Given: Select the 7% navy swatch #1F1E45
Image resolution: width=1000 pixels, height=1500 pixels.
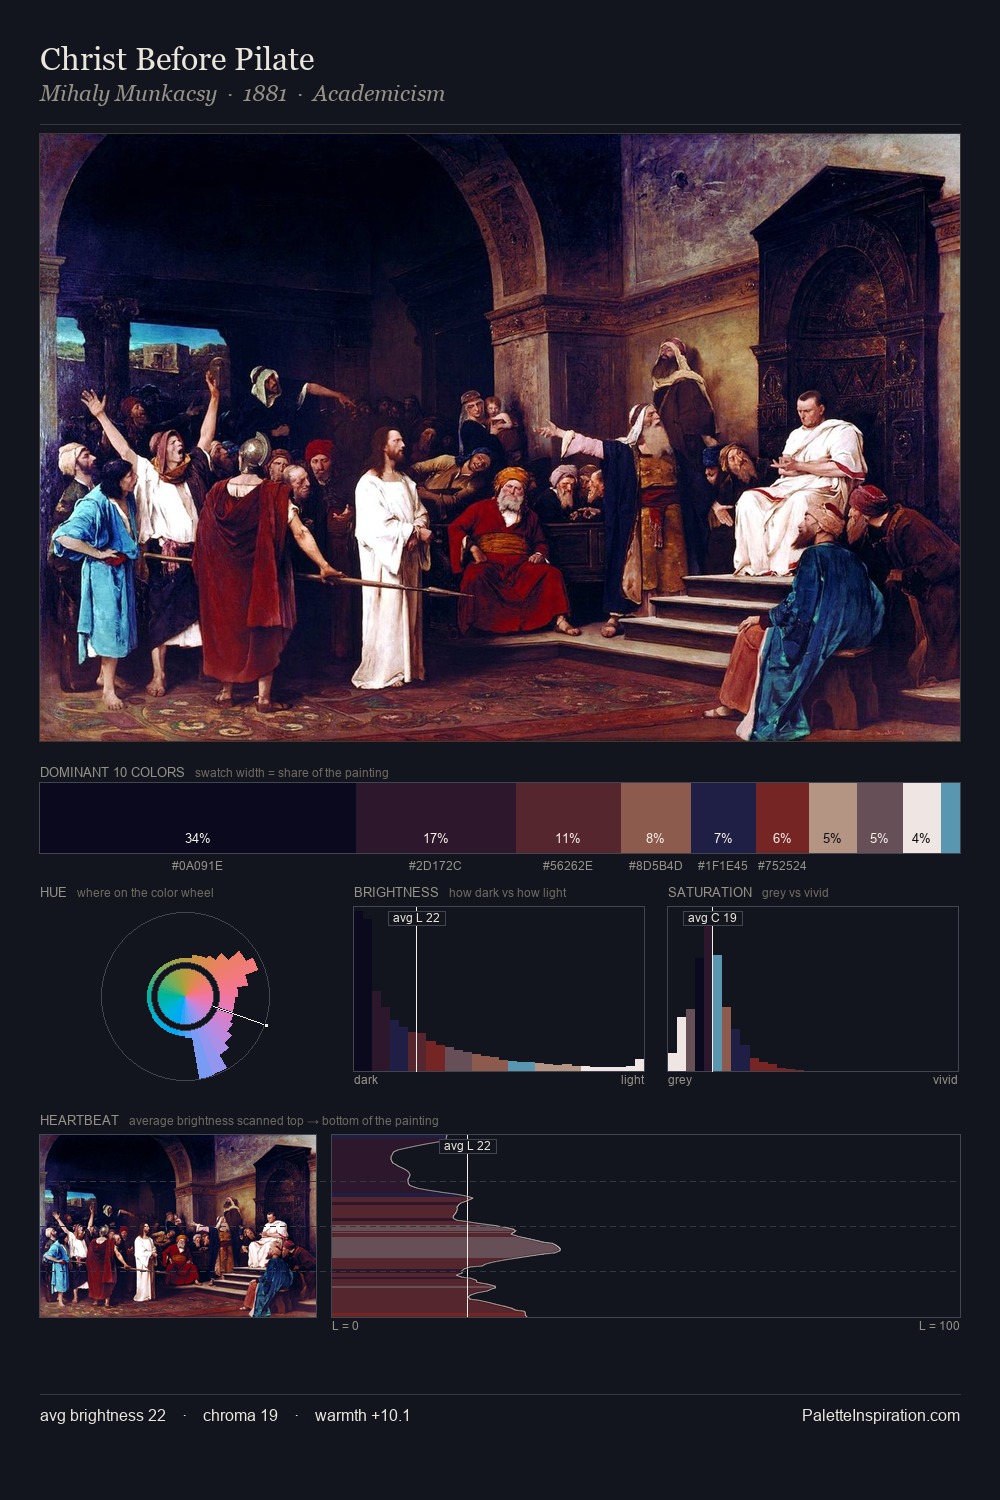Looking at the screenshot, I should click(723, 818).
